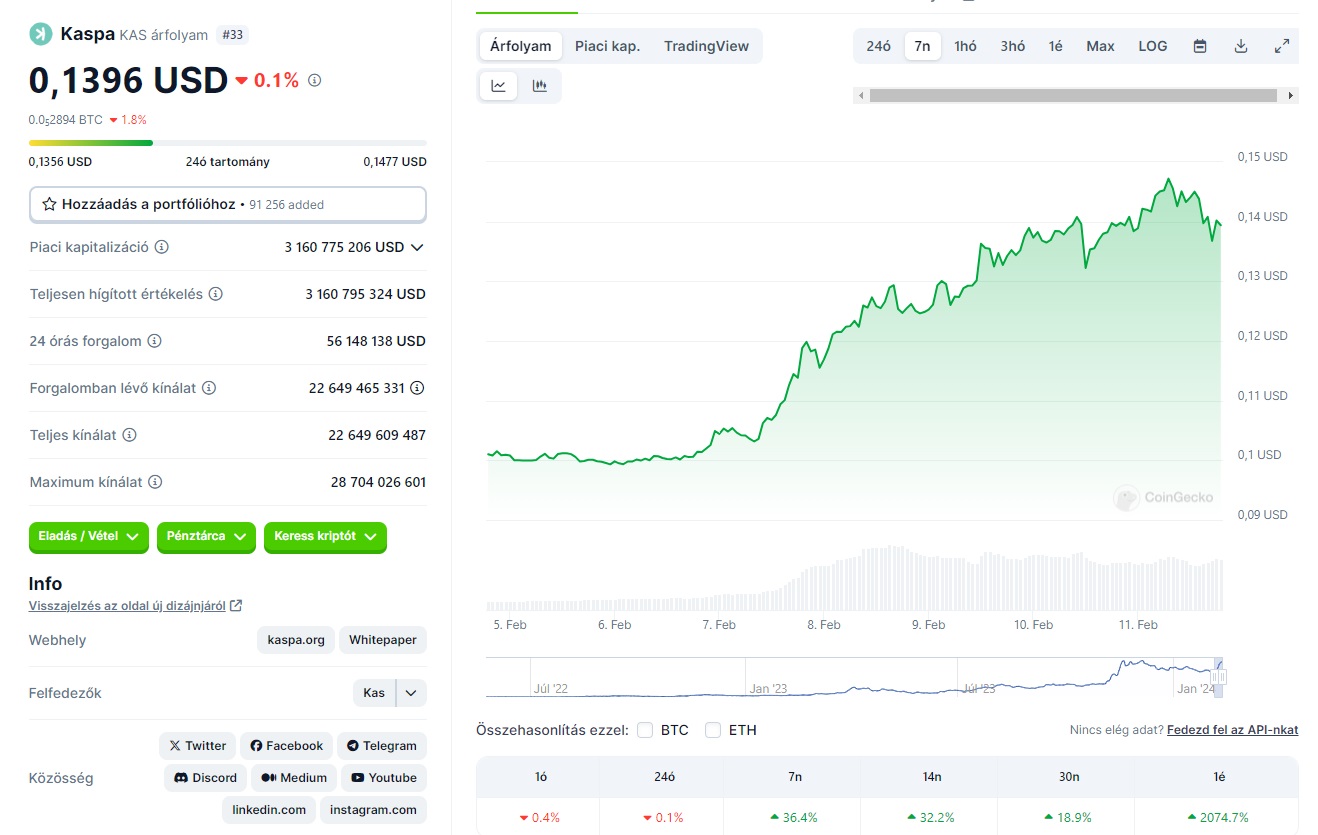Enable ETH comparison checkbox

click(x=713, y=730)
